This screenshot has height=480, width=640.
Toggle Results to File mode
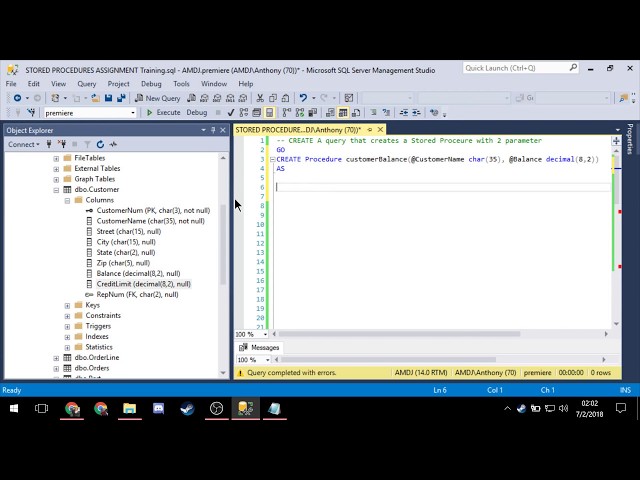[x=356, y=113]
